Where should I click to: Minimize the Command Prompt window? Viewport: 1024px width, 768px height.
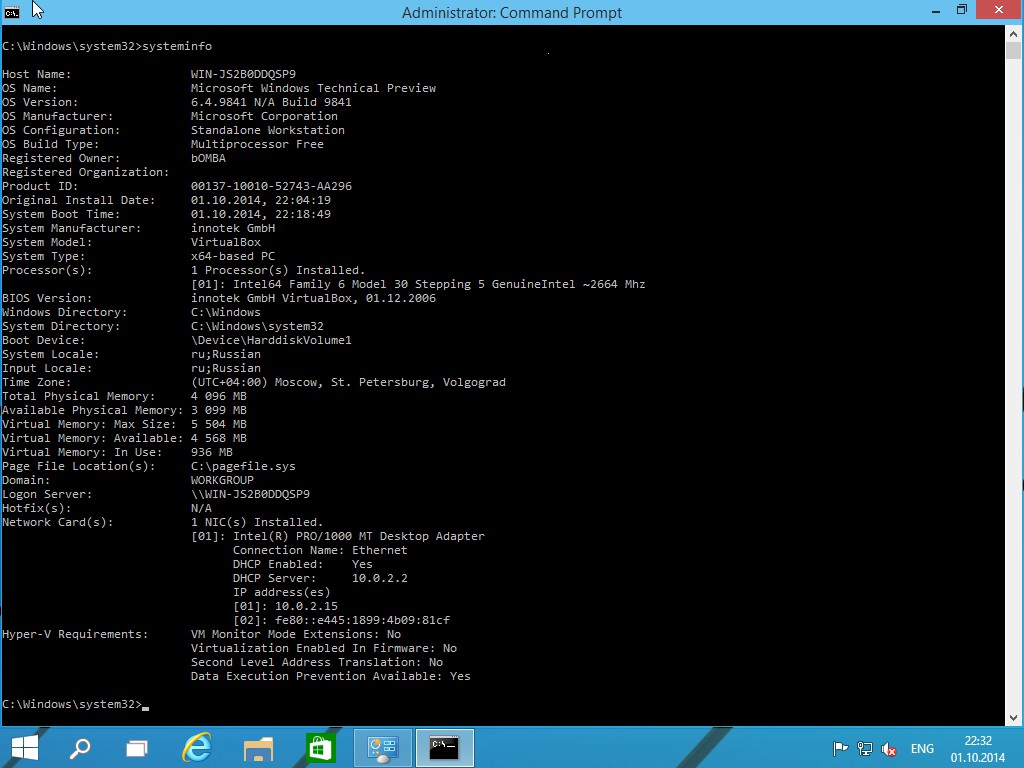936,11
